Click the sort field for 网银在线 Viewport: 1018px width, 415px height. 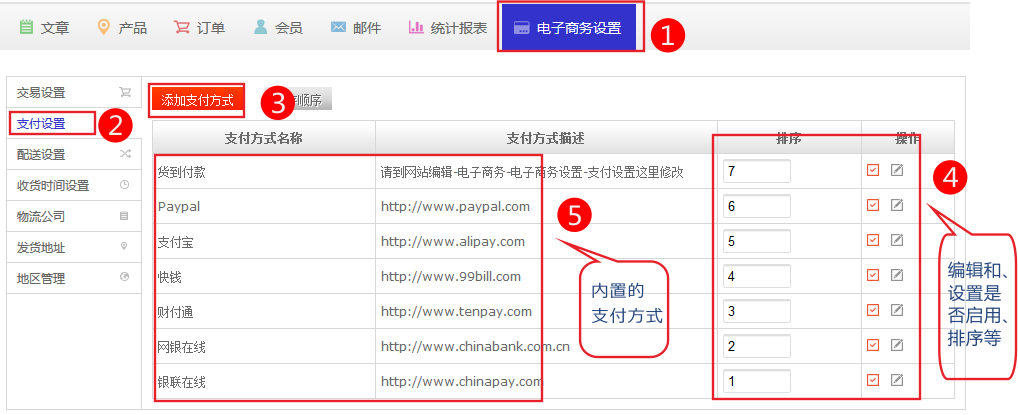coord(756,346)
